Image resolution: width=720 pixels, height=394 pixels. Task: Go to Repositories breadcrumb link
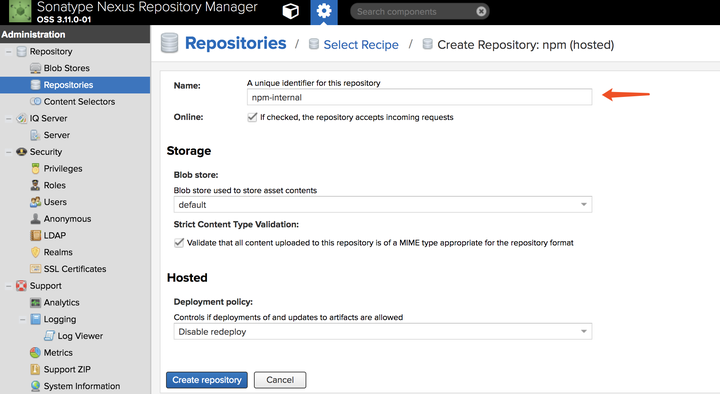(235, 43)
